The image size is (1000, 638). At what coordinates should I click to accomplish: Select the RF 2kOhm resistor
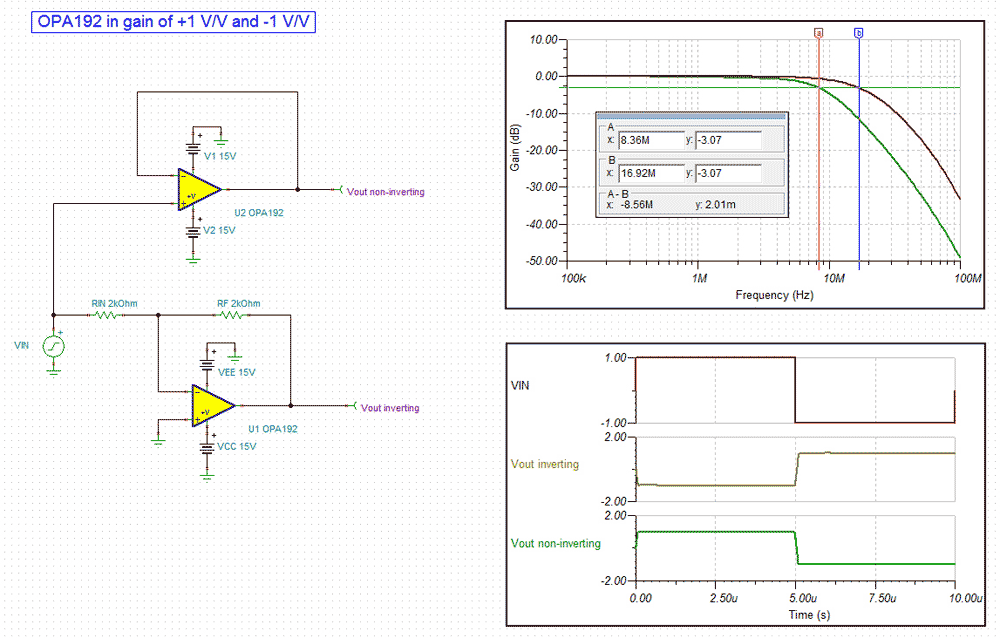[232, 315]
